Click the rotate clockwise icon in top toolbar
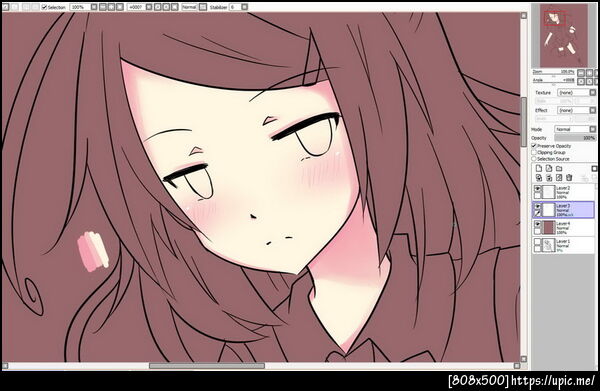The width and height of the screenshot is (600, 391). [166, 7]
